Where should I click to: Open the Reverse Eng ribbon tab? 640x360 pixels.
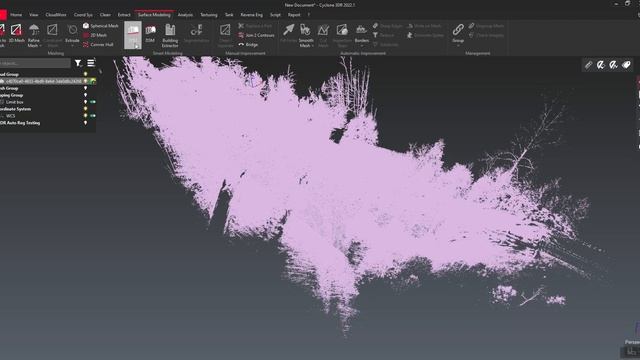251,15
